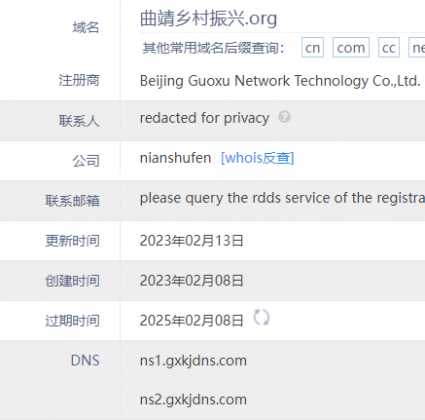
Task: Click the 联系邮箱 row label
Action: point(72,201)
